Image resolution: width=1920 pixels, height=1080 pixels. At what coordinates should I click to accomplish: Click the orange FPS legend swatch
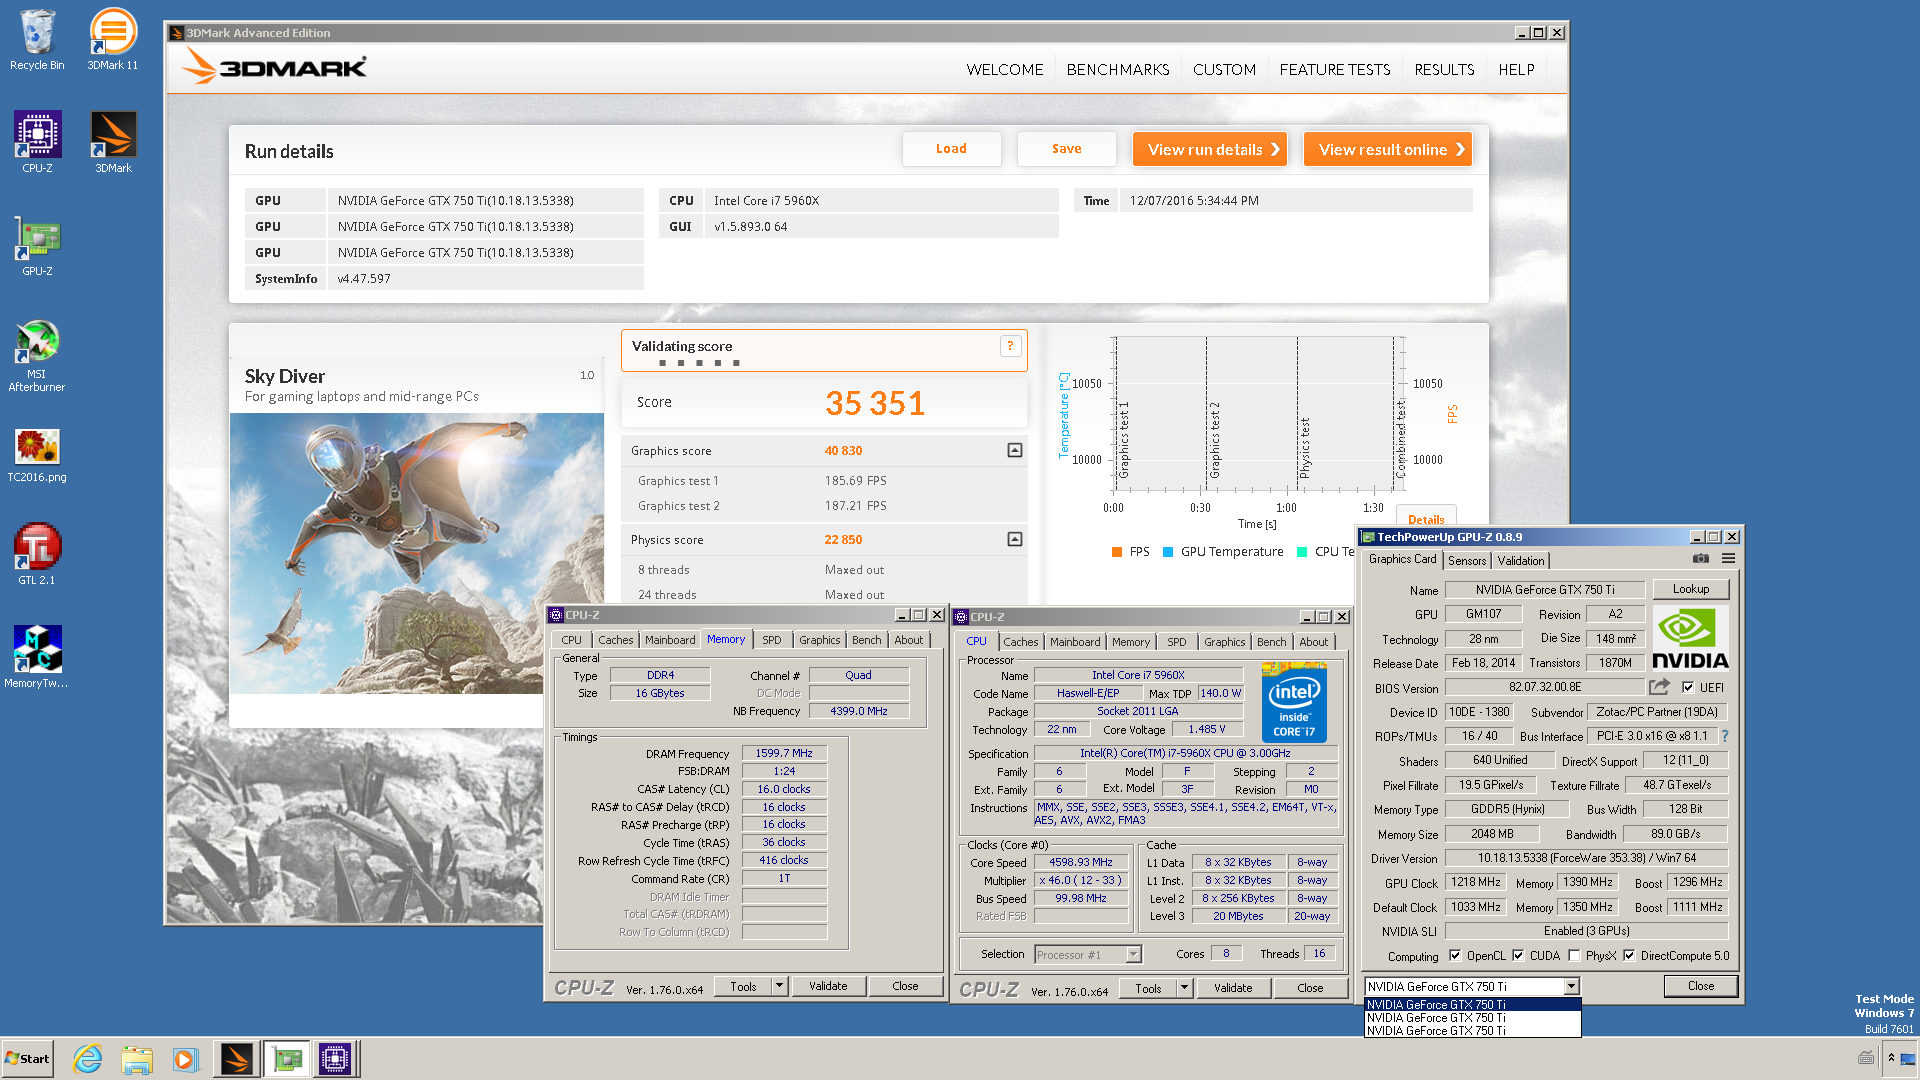[1117, 551]
